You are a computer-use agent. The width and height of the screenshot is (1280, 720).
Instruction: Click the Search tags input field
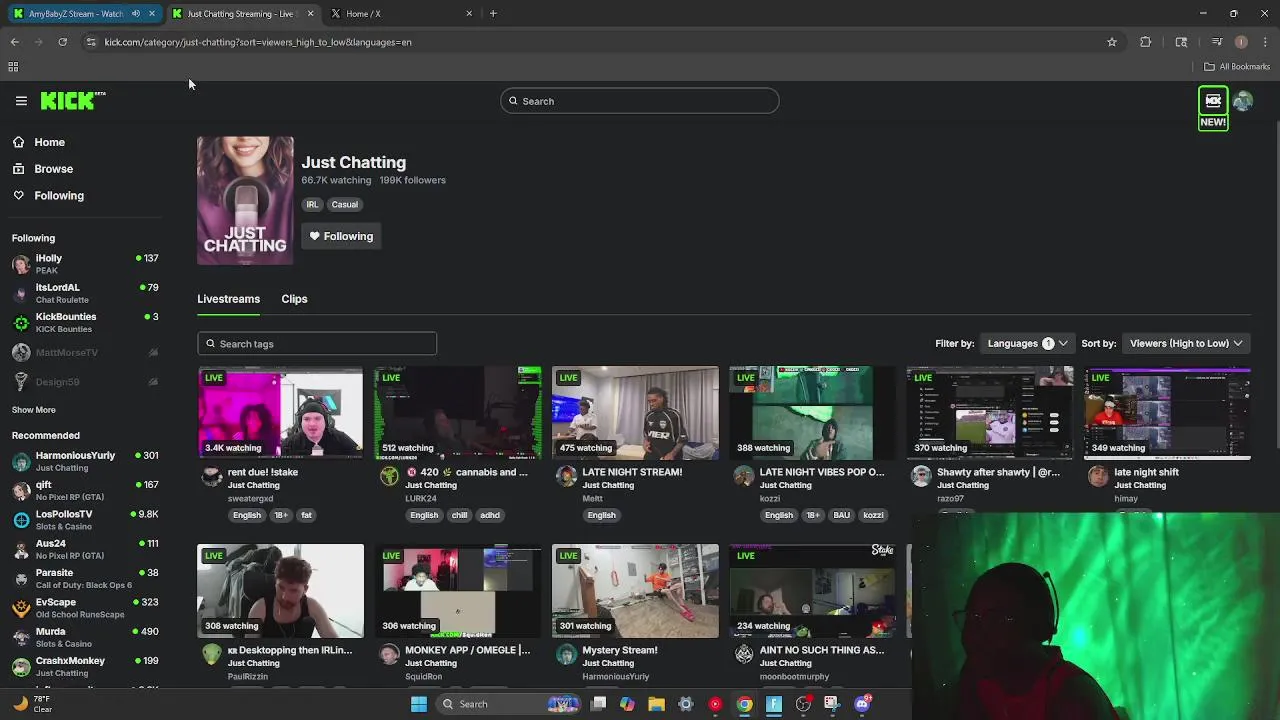[317, 344]
